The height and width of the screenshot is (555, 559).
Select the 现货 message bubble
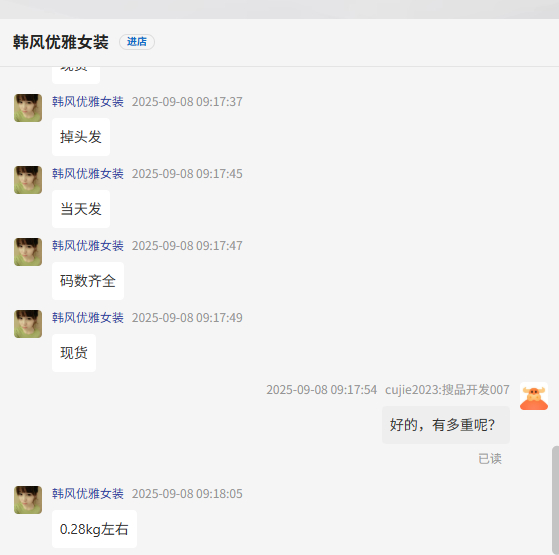[x=74, y=353]
